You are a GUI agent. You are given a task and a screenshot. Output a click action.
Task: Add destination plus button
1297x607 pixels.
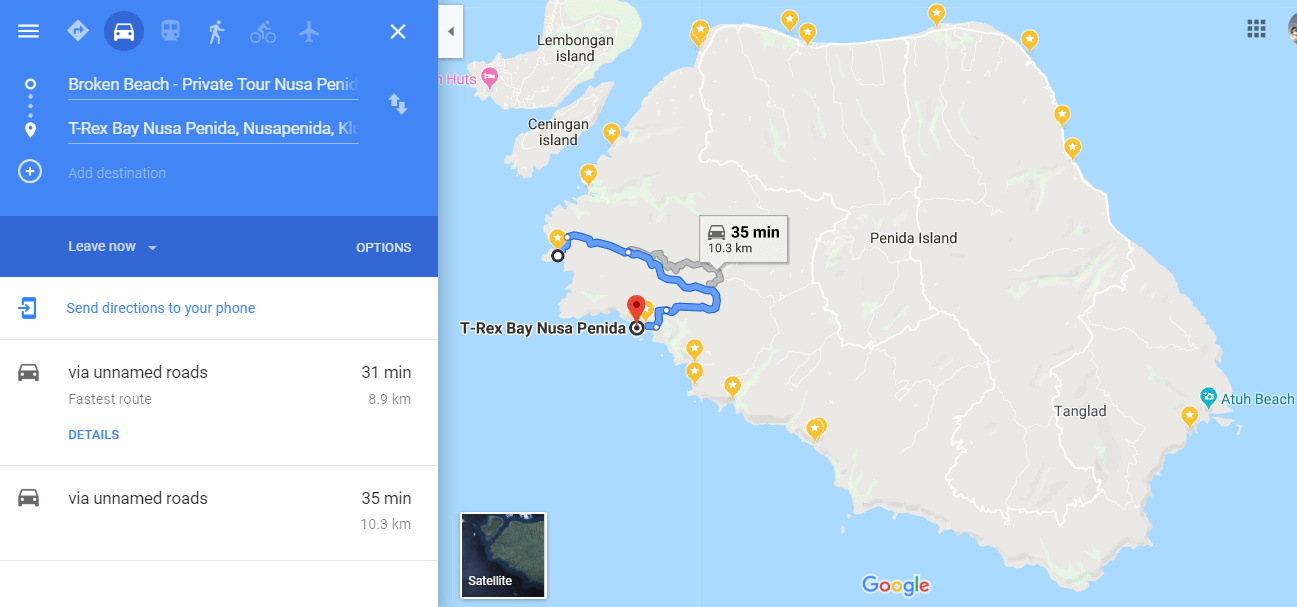pyautogui.click(x=31, y=172)
